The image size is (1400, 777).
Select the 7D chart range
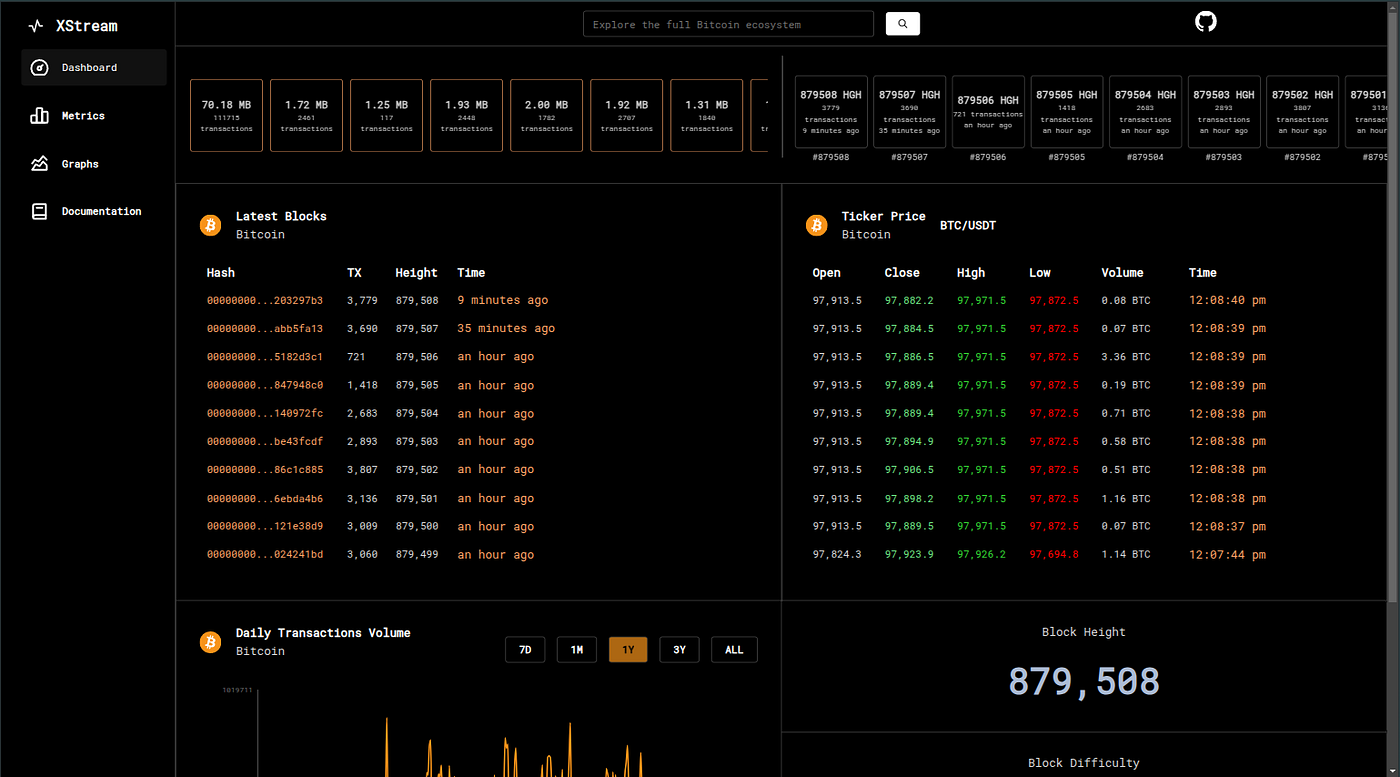525,650
